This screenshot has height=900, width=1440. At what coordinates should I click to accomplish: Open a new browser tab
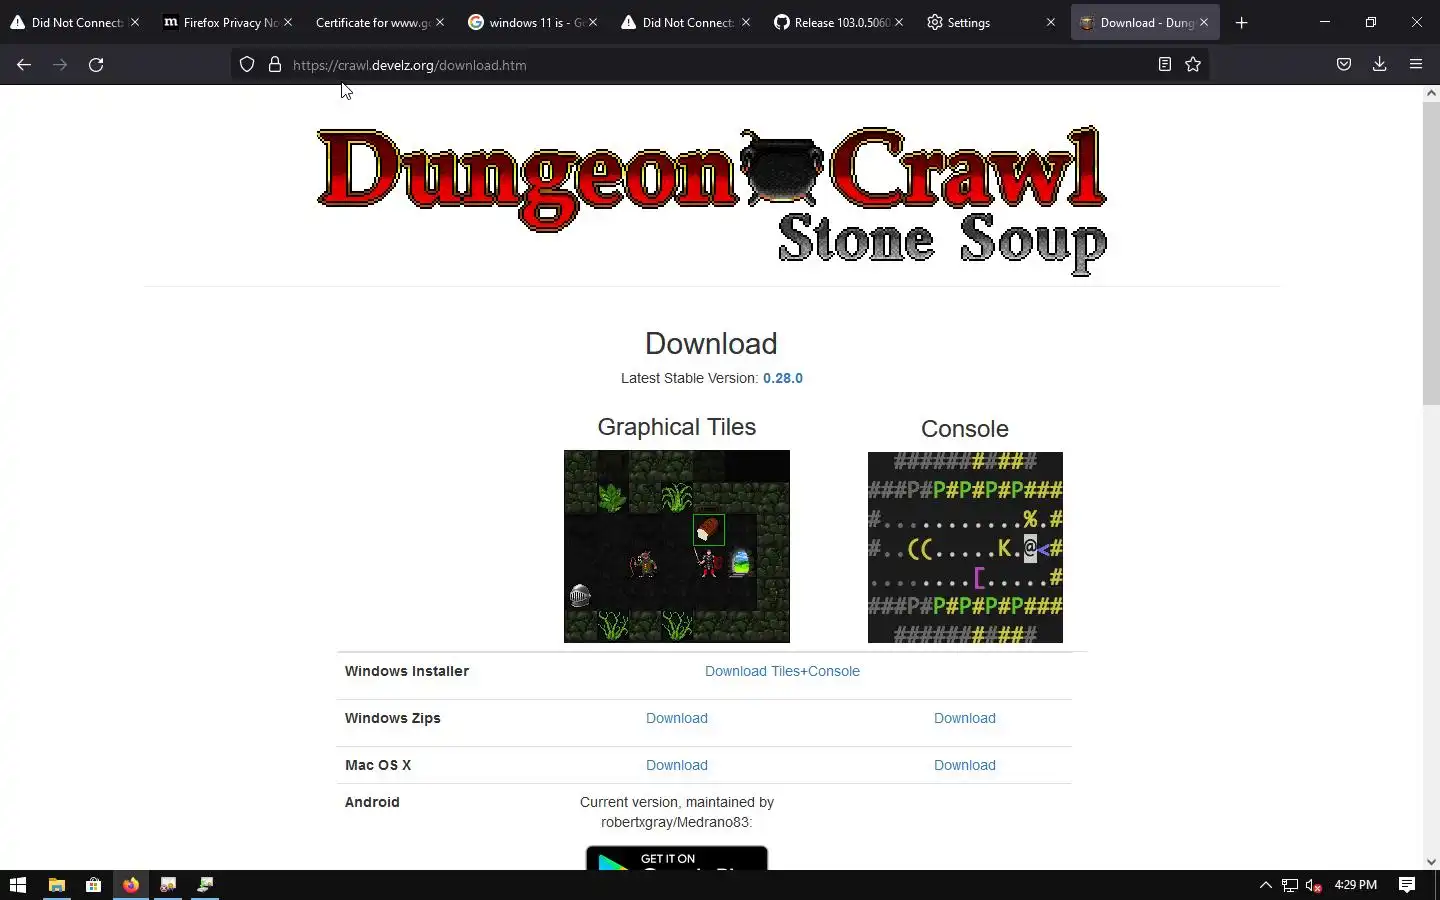point(1242,22)
